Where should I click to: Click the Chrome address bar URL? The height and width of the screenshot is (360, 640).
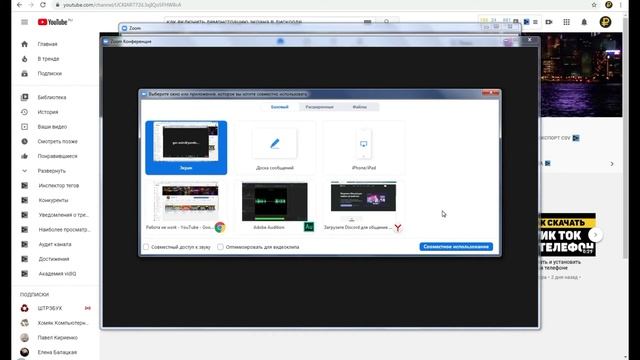122,5
